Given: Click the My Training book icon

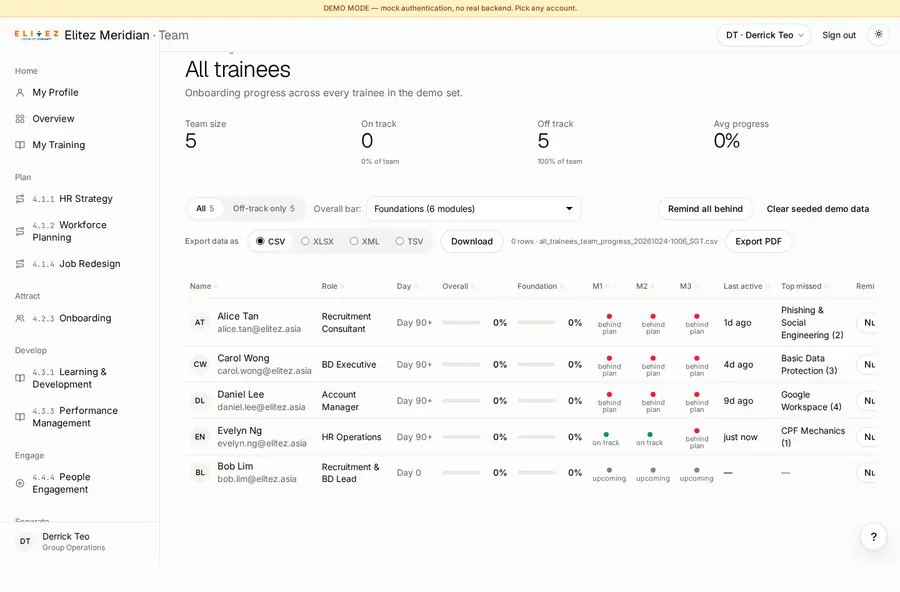Looking at the screenshot, I should pyautogui.click(x=20, y=145).
